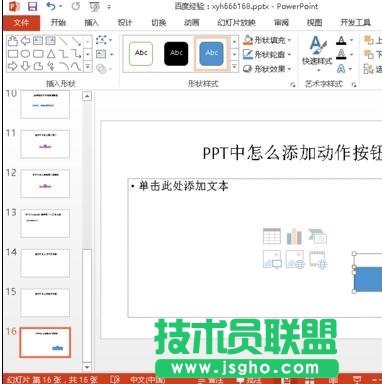
Task: Select the arc shape in gallery
Action: 64,67
